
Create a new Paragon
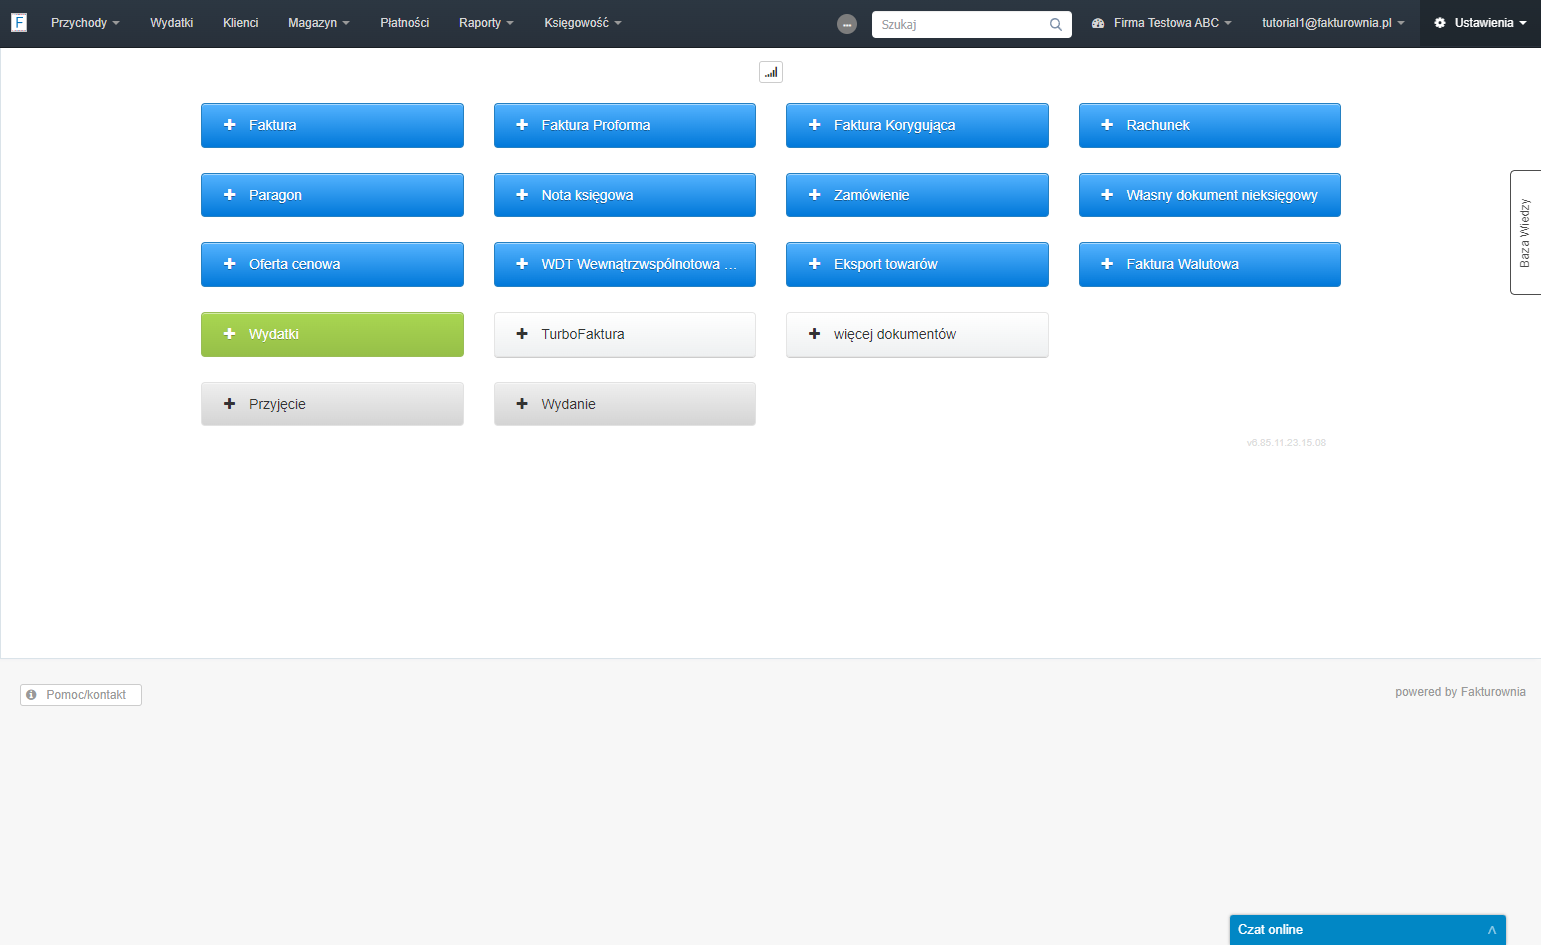[x=332, y=195]
